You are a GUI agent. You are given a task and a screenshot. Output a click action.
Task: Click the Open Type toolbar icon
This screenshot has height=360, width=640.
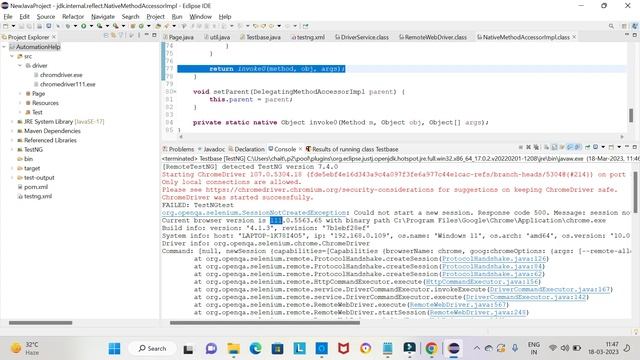pos(158,26)
